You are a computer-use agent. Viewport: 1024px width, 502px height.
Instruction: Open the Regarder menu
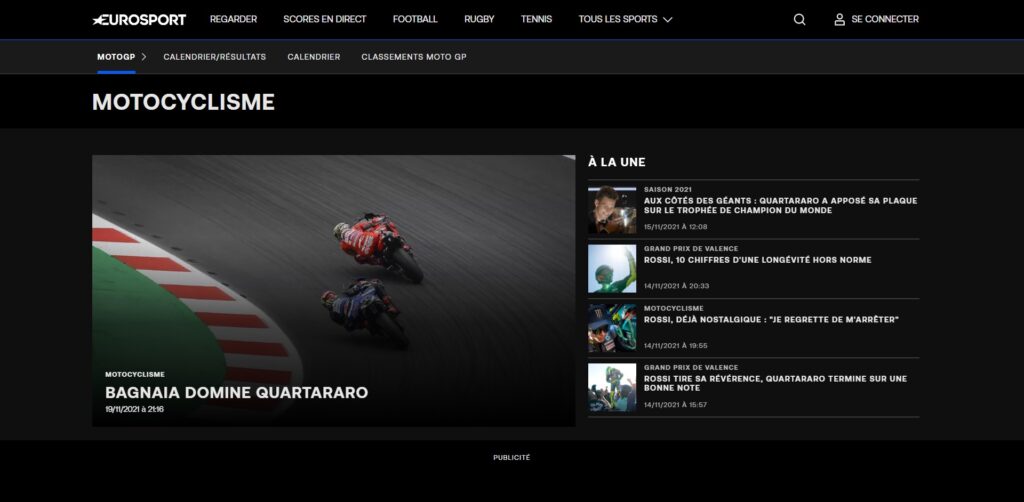tap(233, 20)
